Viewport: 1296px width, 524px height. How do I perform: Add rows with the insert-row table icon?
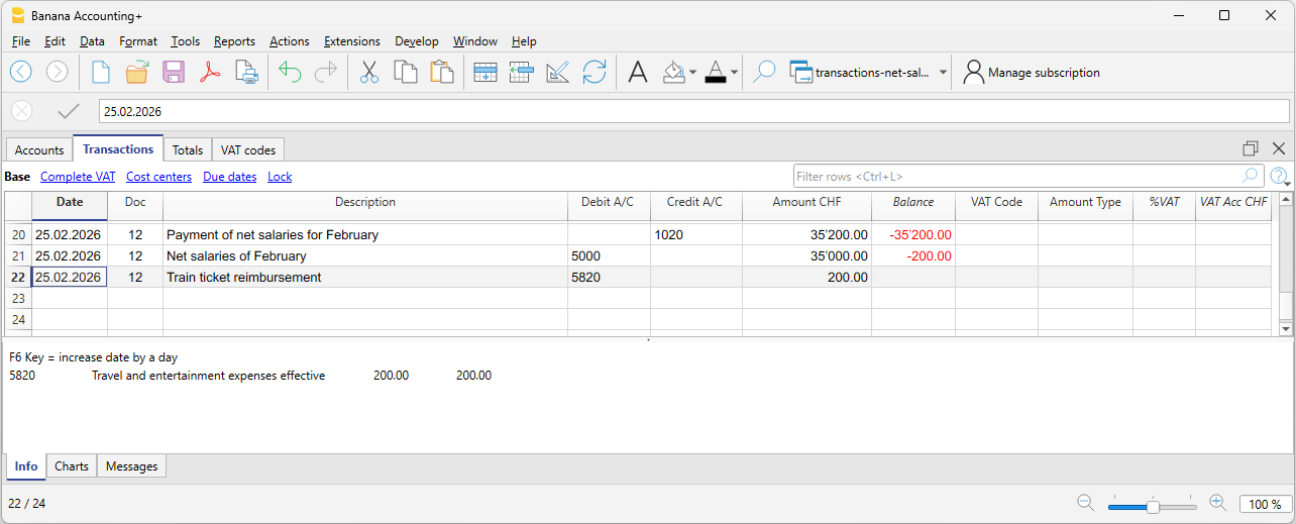[x=485, y=72]
